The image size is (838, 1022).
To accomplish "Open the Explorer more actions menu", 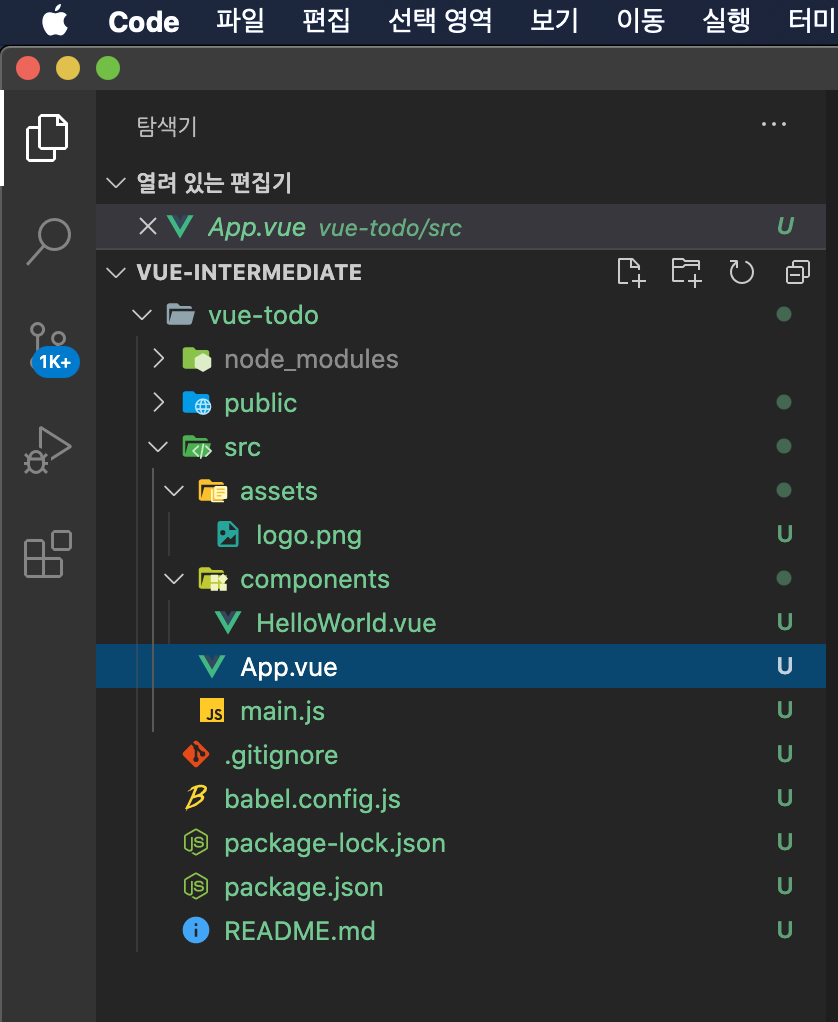I will coord(773,124).
